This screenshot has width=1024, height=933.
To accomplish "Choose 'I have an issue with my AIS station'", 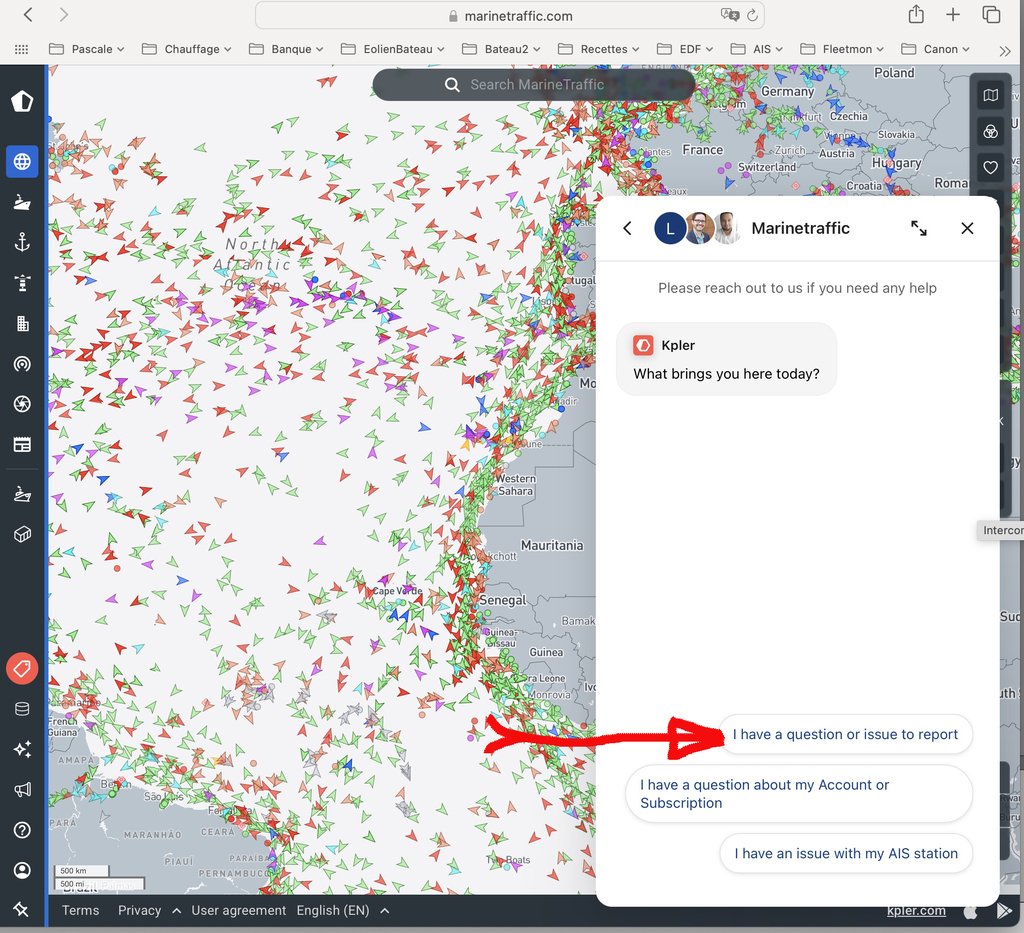I will (846, 853).
